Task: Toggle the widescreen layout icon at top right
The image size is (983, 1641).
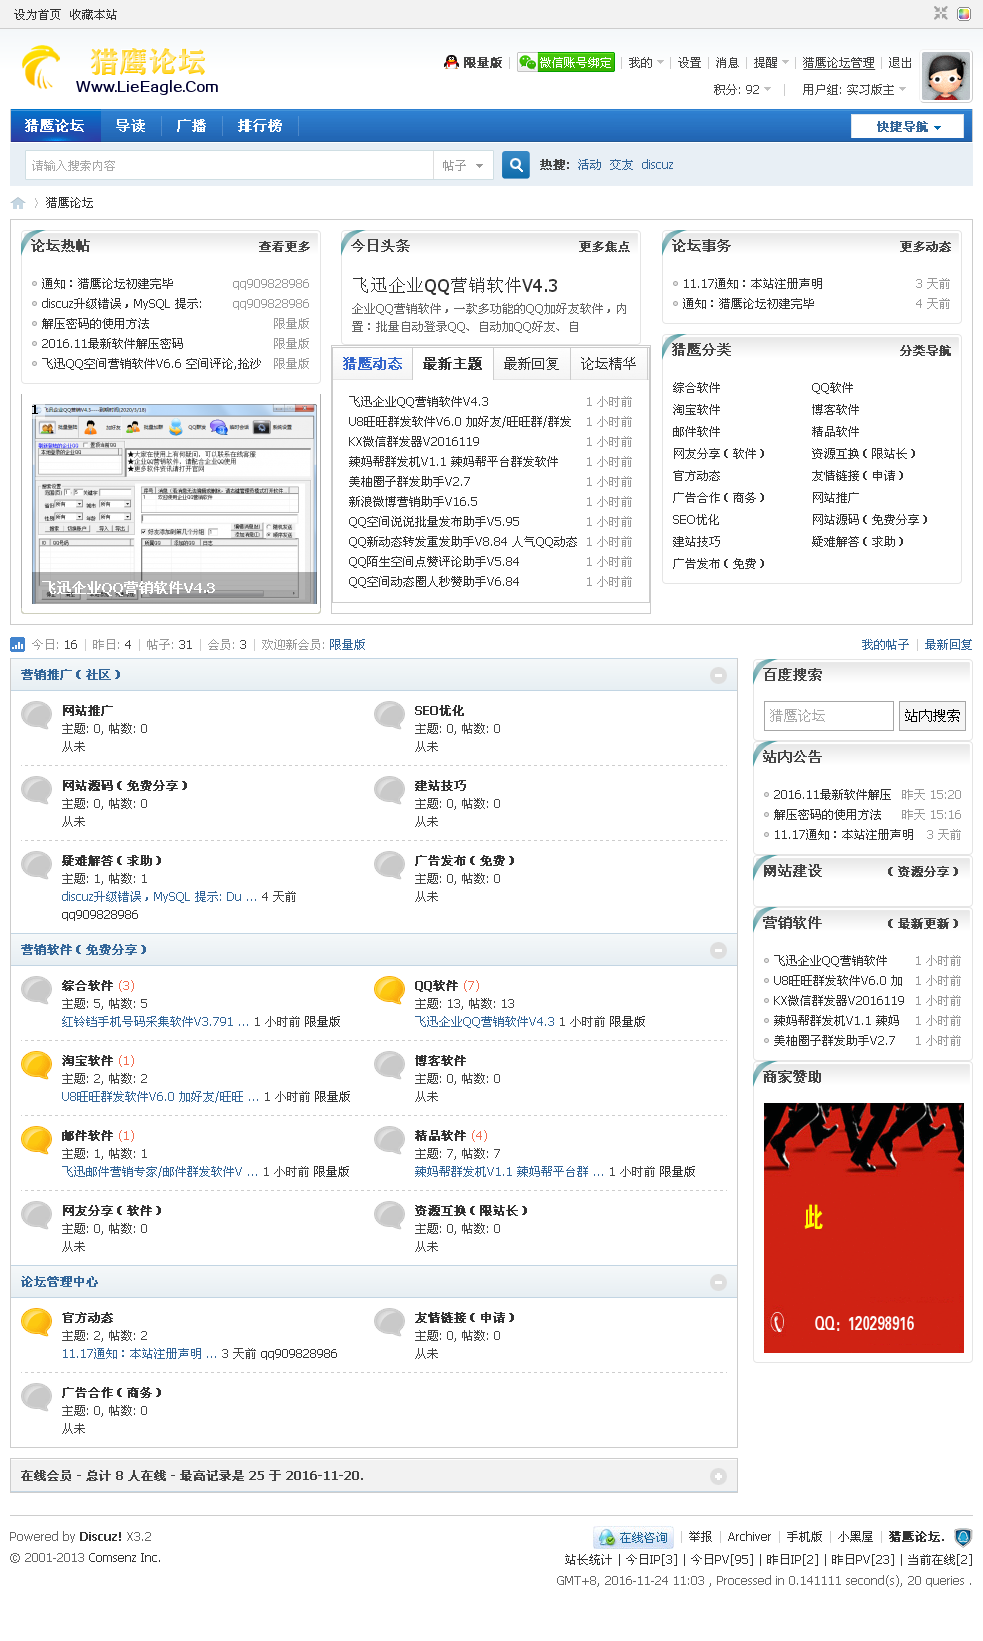Action: [941, 14]
